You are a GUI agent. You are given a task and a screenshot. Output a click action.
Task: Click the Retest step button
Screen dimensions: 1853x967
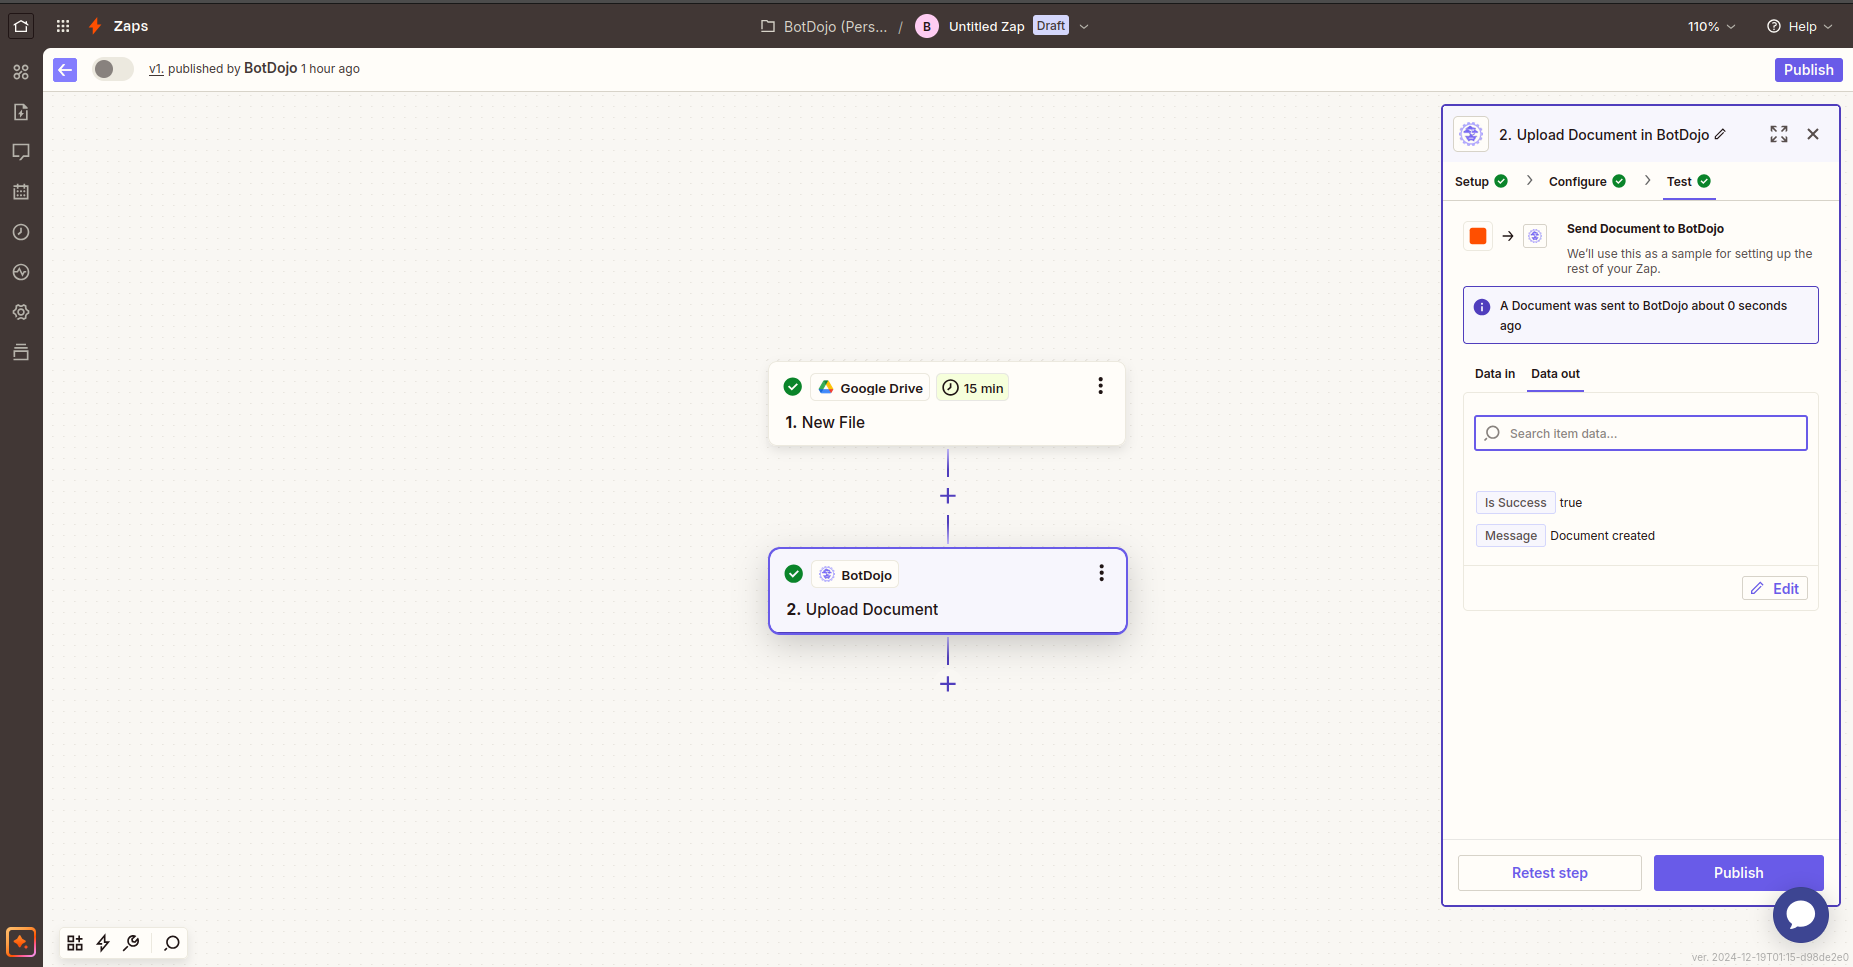(x=1549, y=873)
